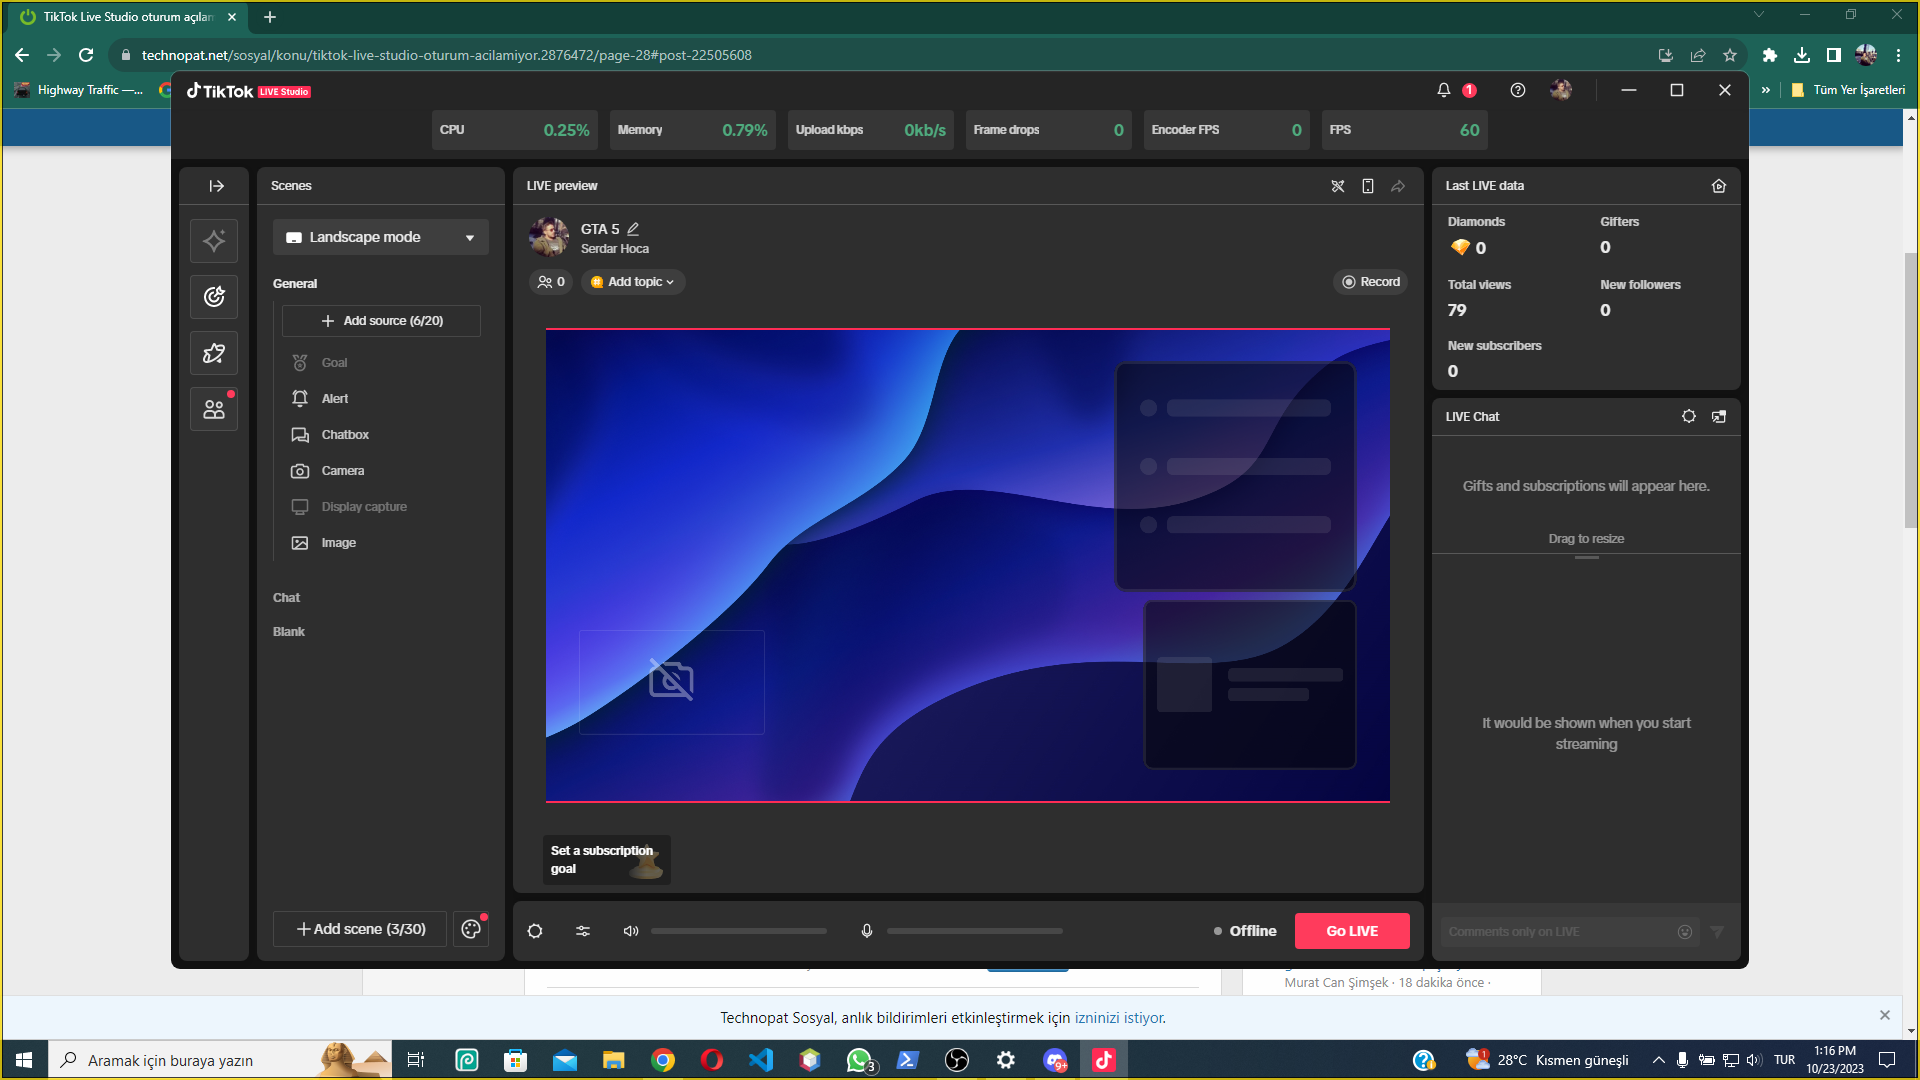
Task: Adjust the speaker volume slider
Action: pos(738,931)
